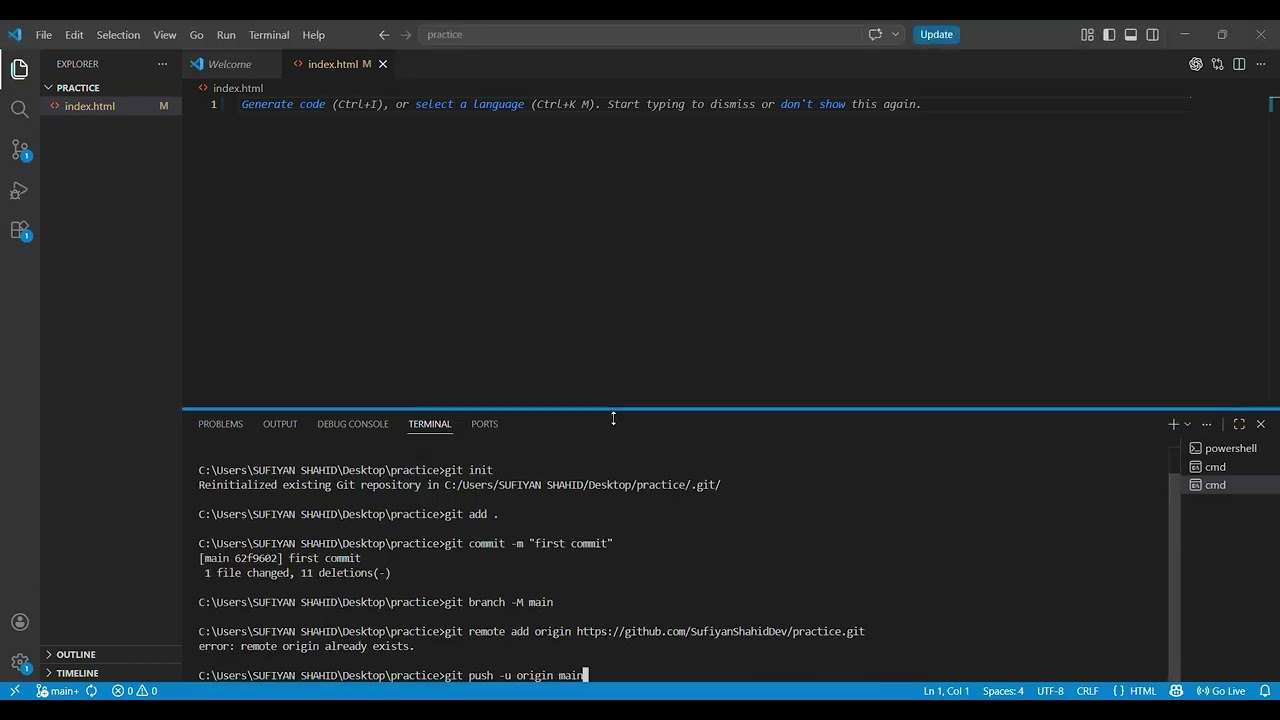
Task: Open Source Control view in activity bar
Action: click(x=20, y=150)
